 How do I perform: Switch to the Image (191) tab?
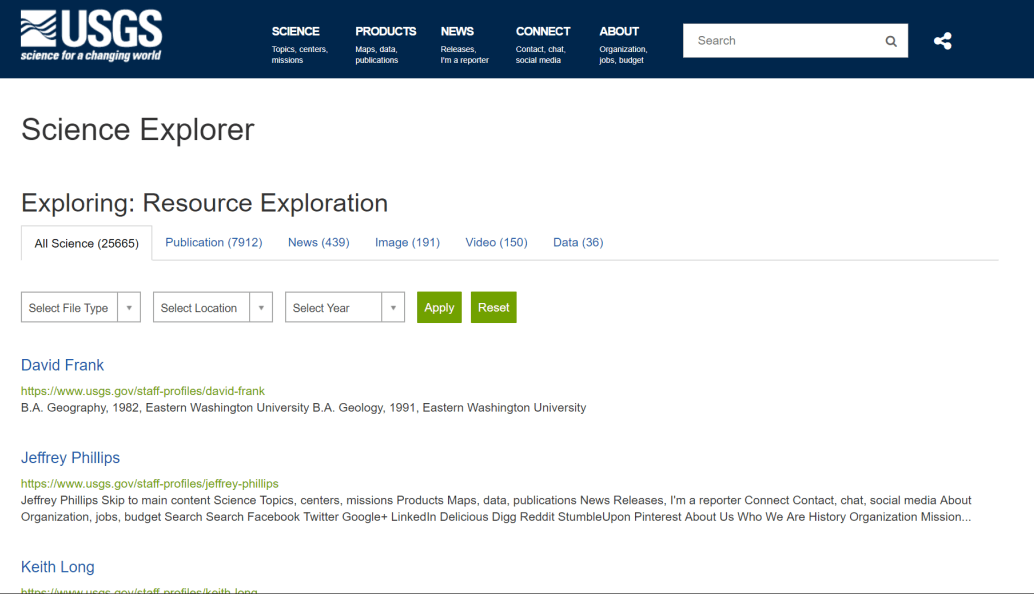(407, 242)
